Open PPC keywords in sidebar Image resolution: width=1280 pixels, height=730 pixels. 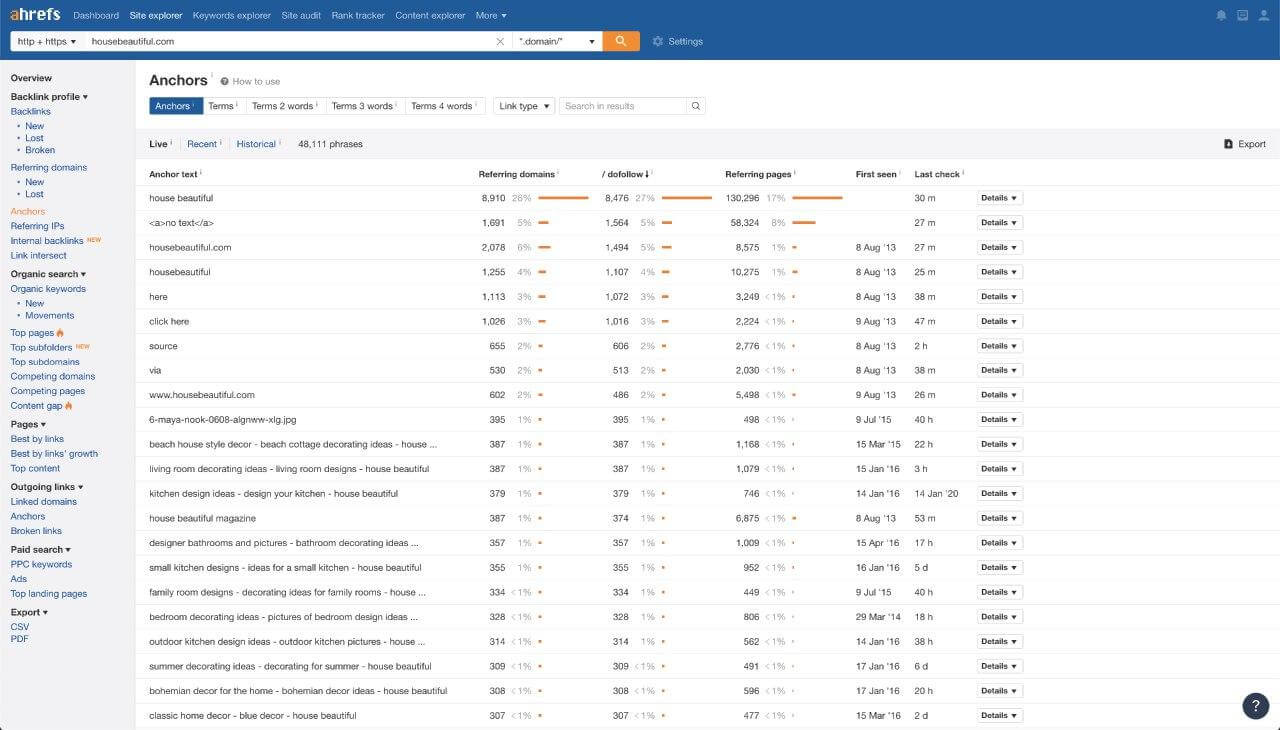[41, 565]
